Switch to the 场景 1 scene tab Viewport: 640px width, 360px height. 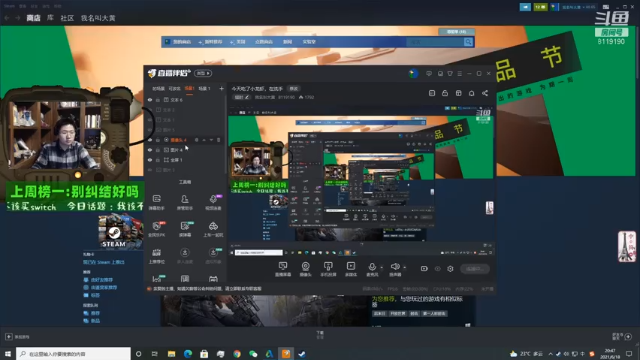pyautogui.click(x=204, y=88)
